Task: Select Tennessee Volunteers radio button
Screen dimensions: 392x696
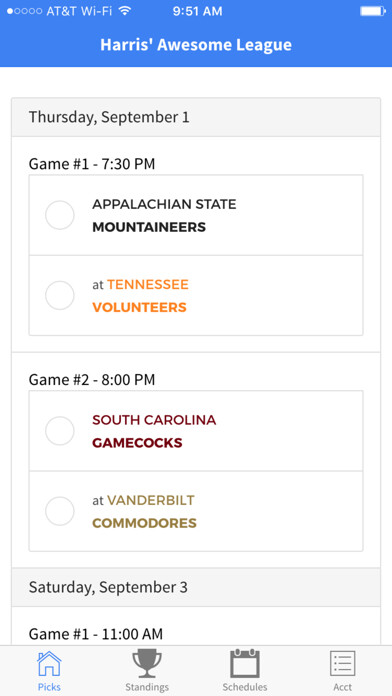Action: (59, 295)
